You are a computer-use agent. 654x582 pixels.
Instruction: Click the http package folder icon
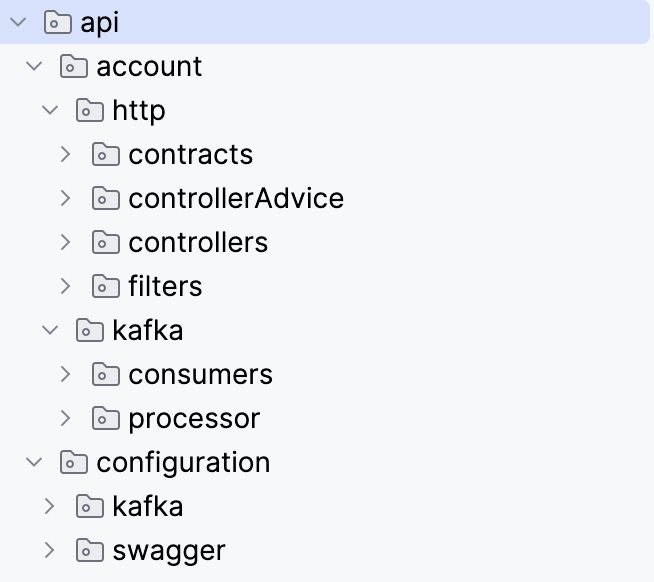pos(90,111)
